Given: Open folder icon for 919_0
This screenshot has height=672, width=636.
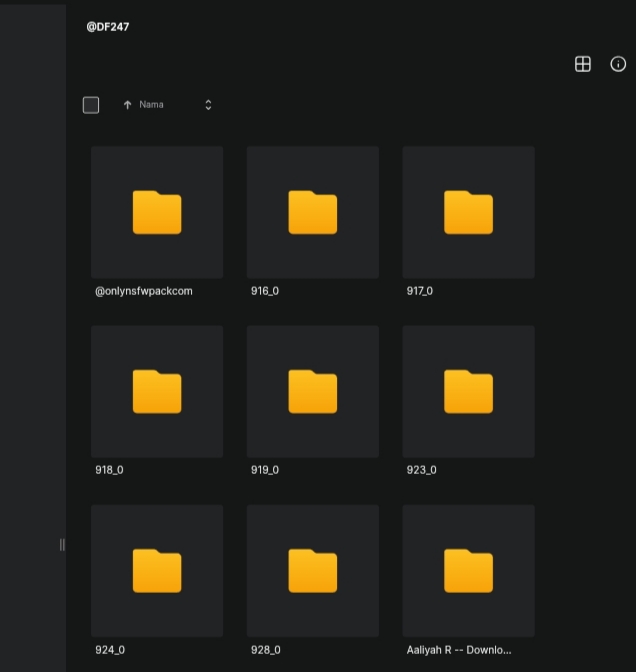Looking at the screenshot, I should point(312,391).
